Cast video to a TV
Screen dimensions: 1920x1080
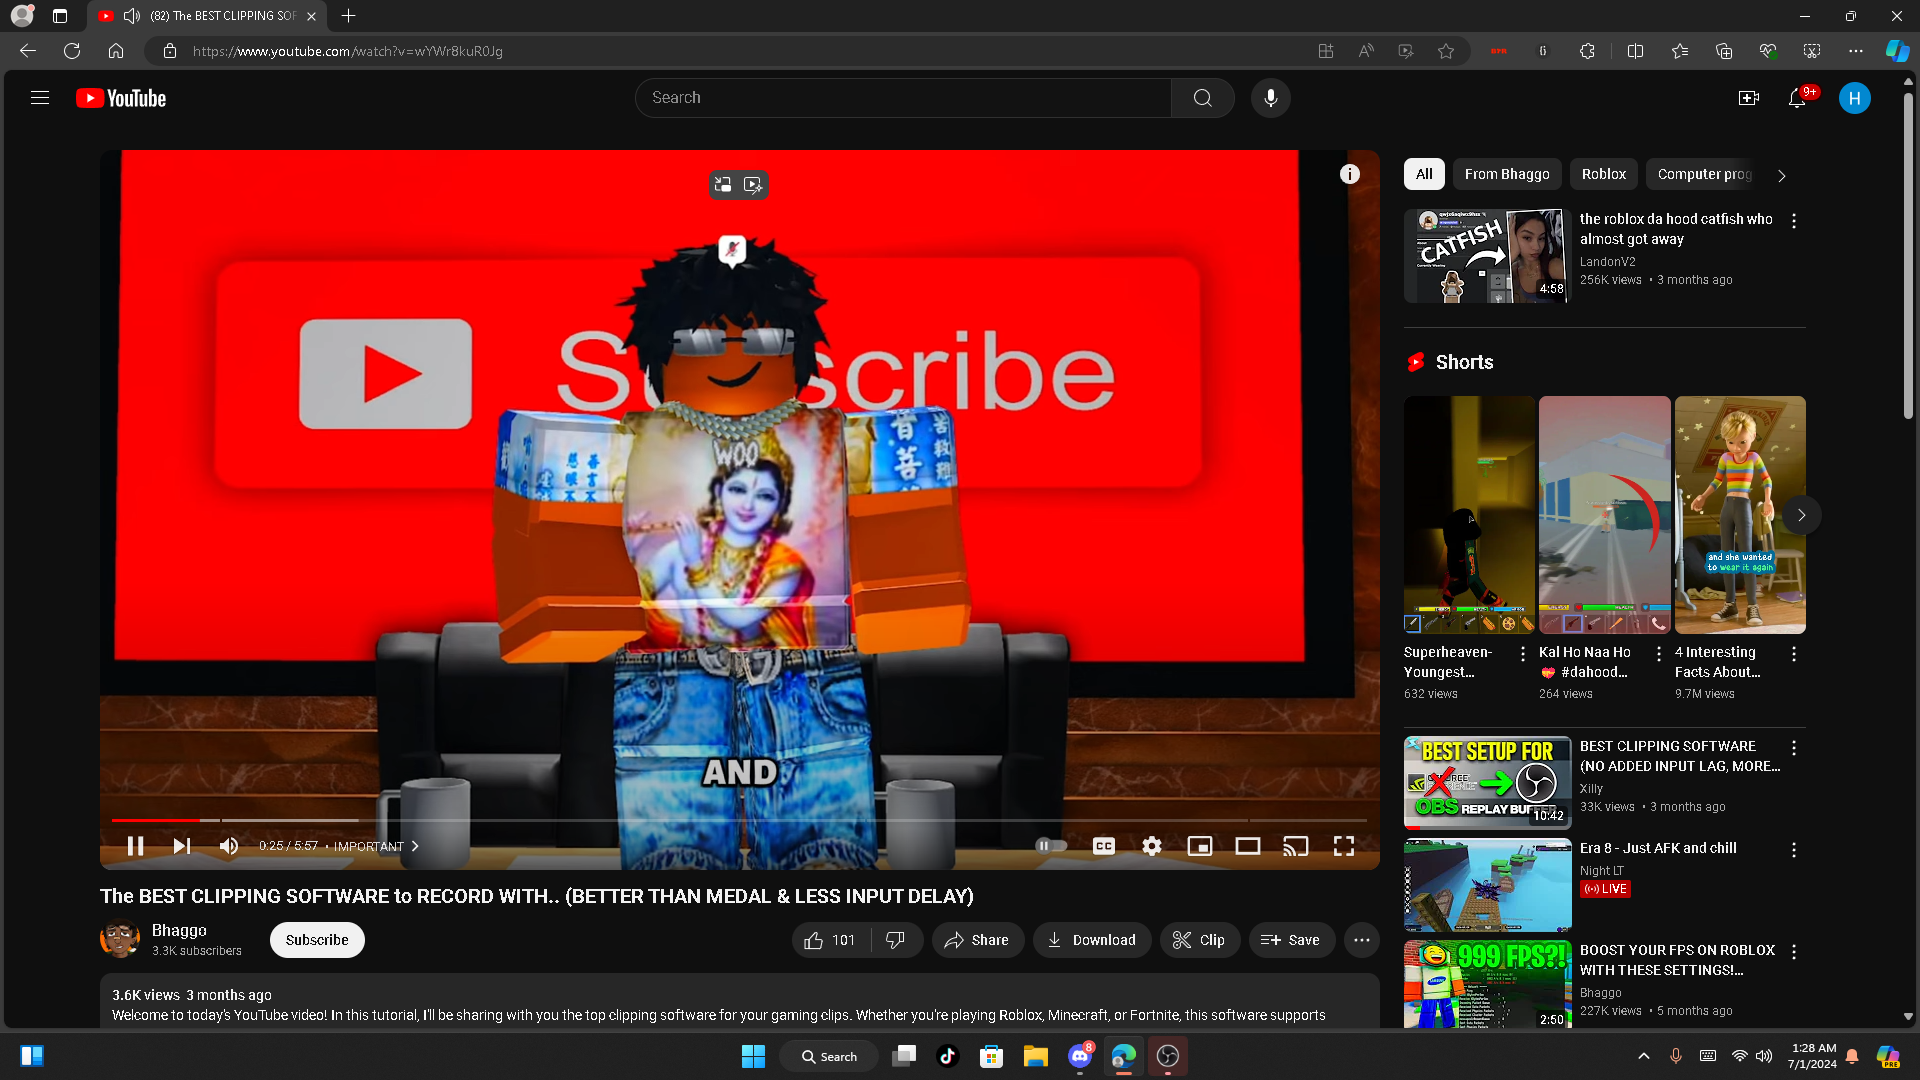coord(1296,846)
